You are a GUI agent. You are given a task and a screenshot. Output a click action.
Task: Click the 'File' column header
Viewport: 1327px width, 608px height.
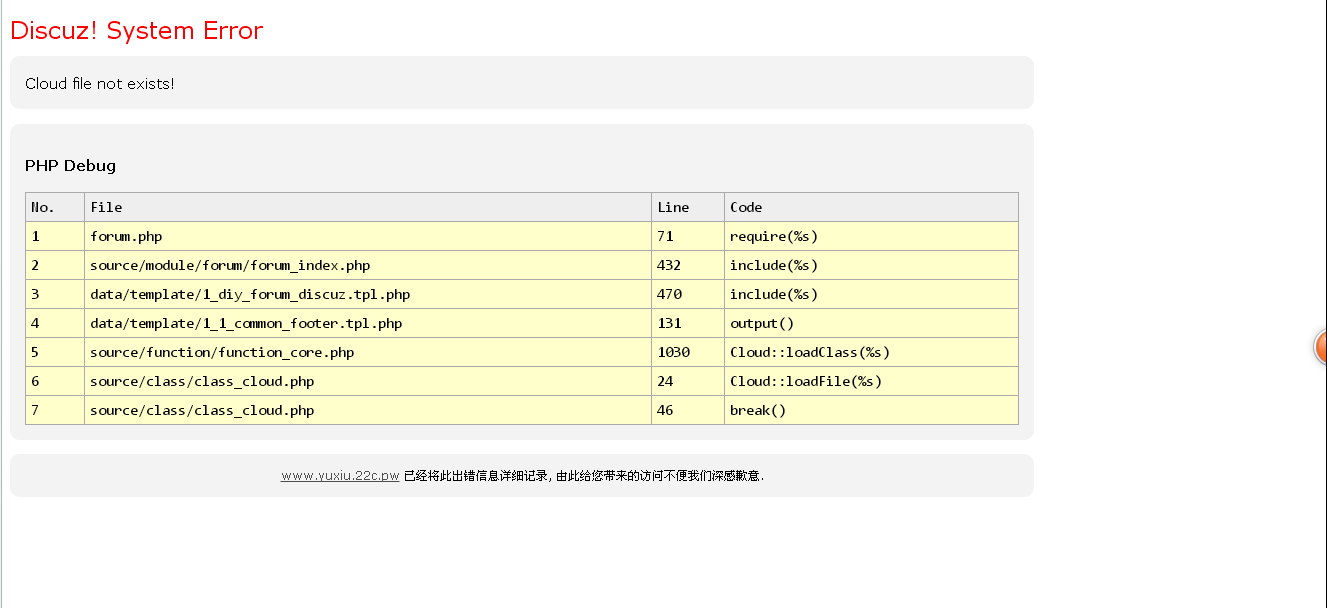click(368, 207)
